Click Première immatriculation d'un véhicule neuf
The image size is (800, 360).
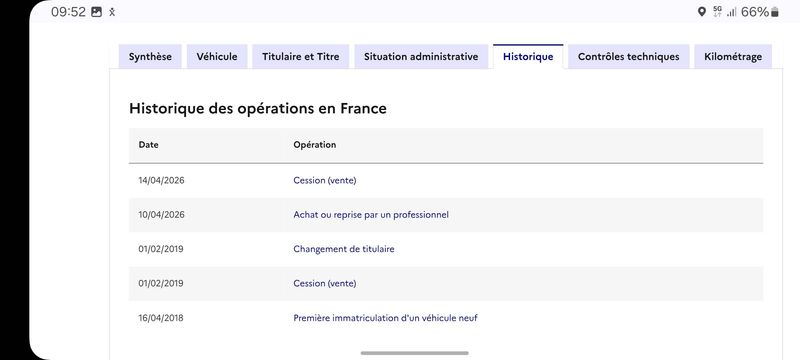[385, 318]
